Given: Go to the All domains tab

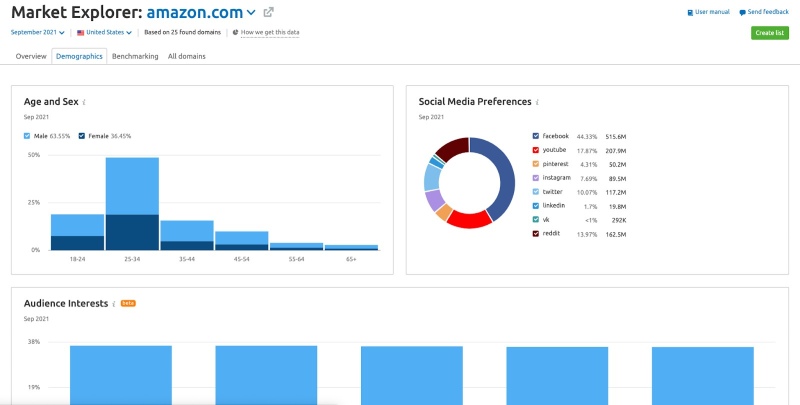Looking at the screenshot, I should click(186, 56).
